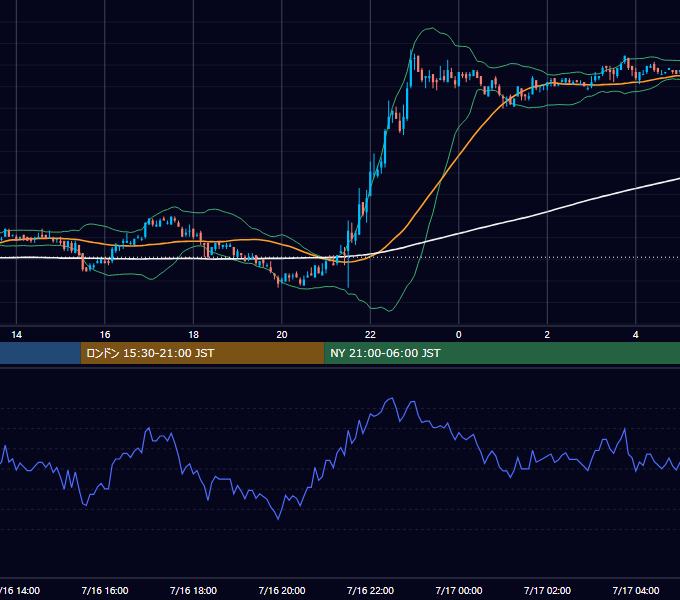Click the 7/17 00:00 date label

(x=459, y=590)
